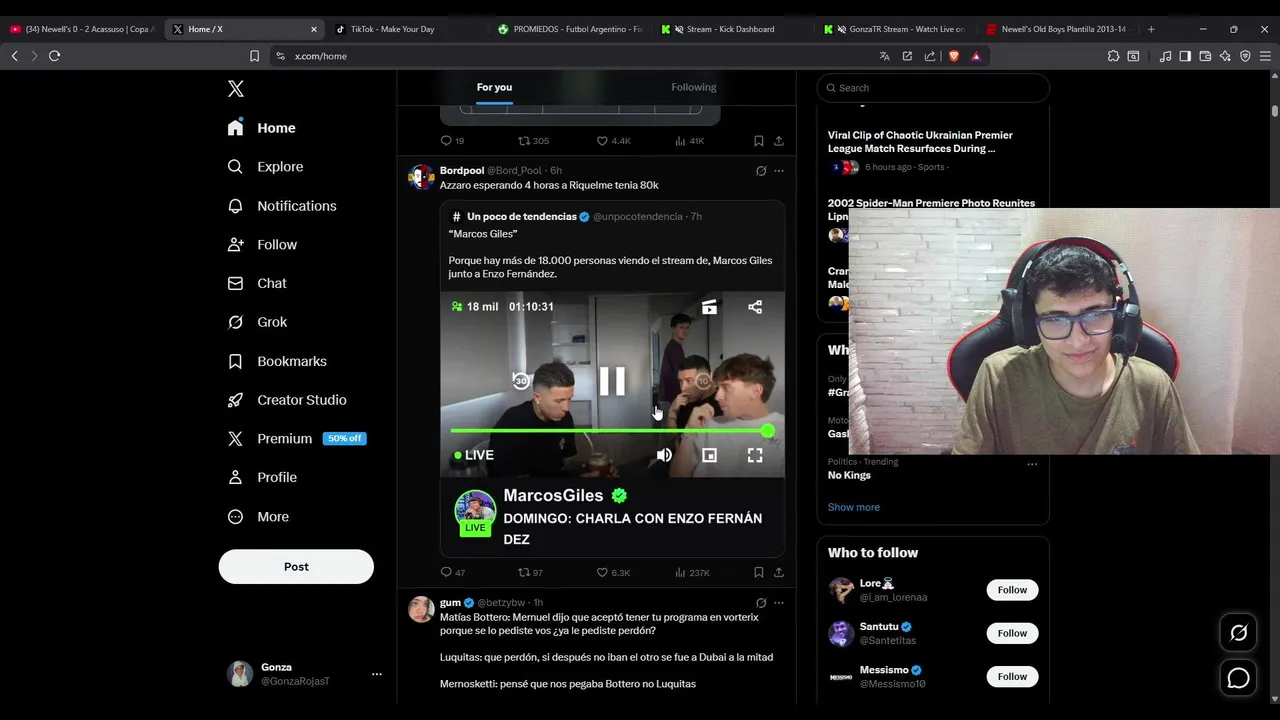
Task: Repost the top post with 305 reposts
Action: pos(533,141)
